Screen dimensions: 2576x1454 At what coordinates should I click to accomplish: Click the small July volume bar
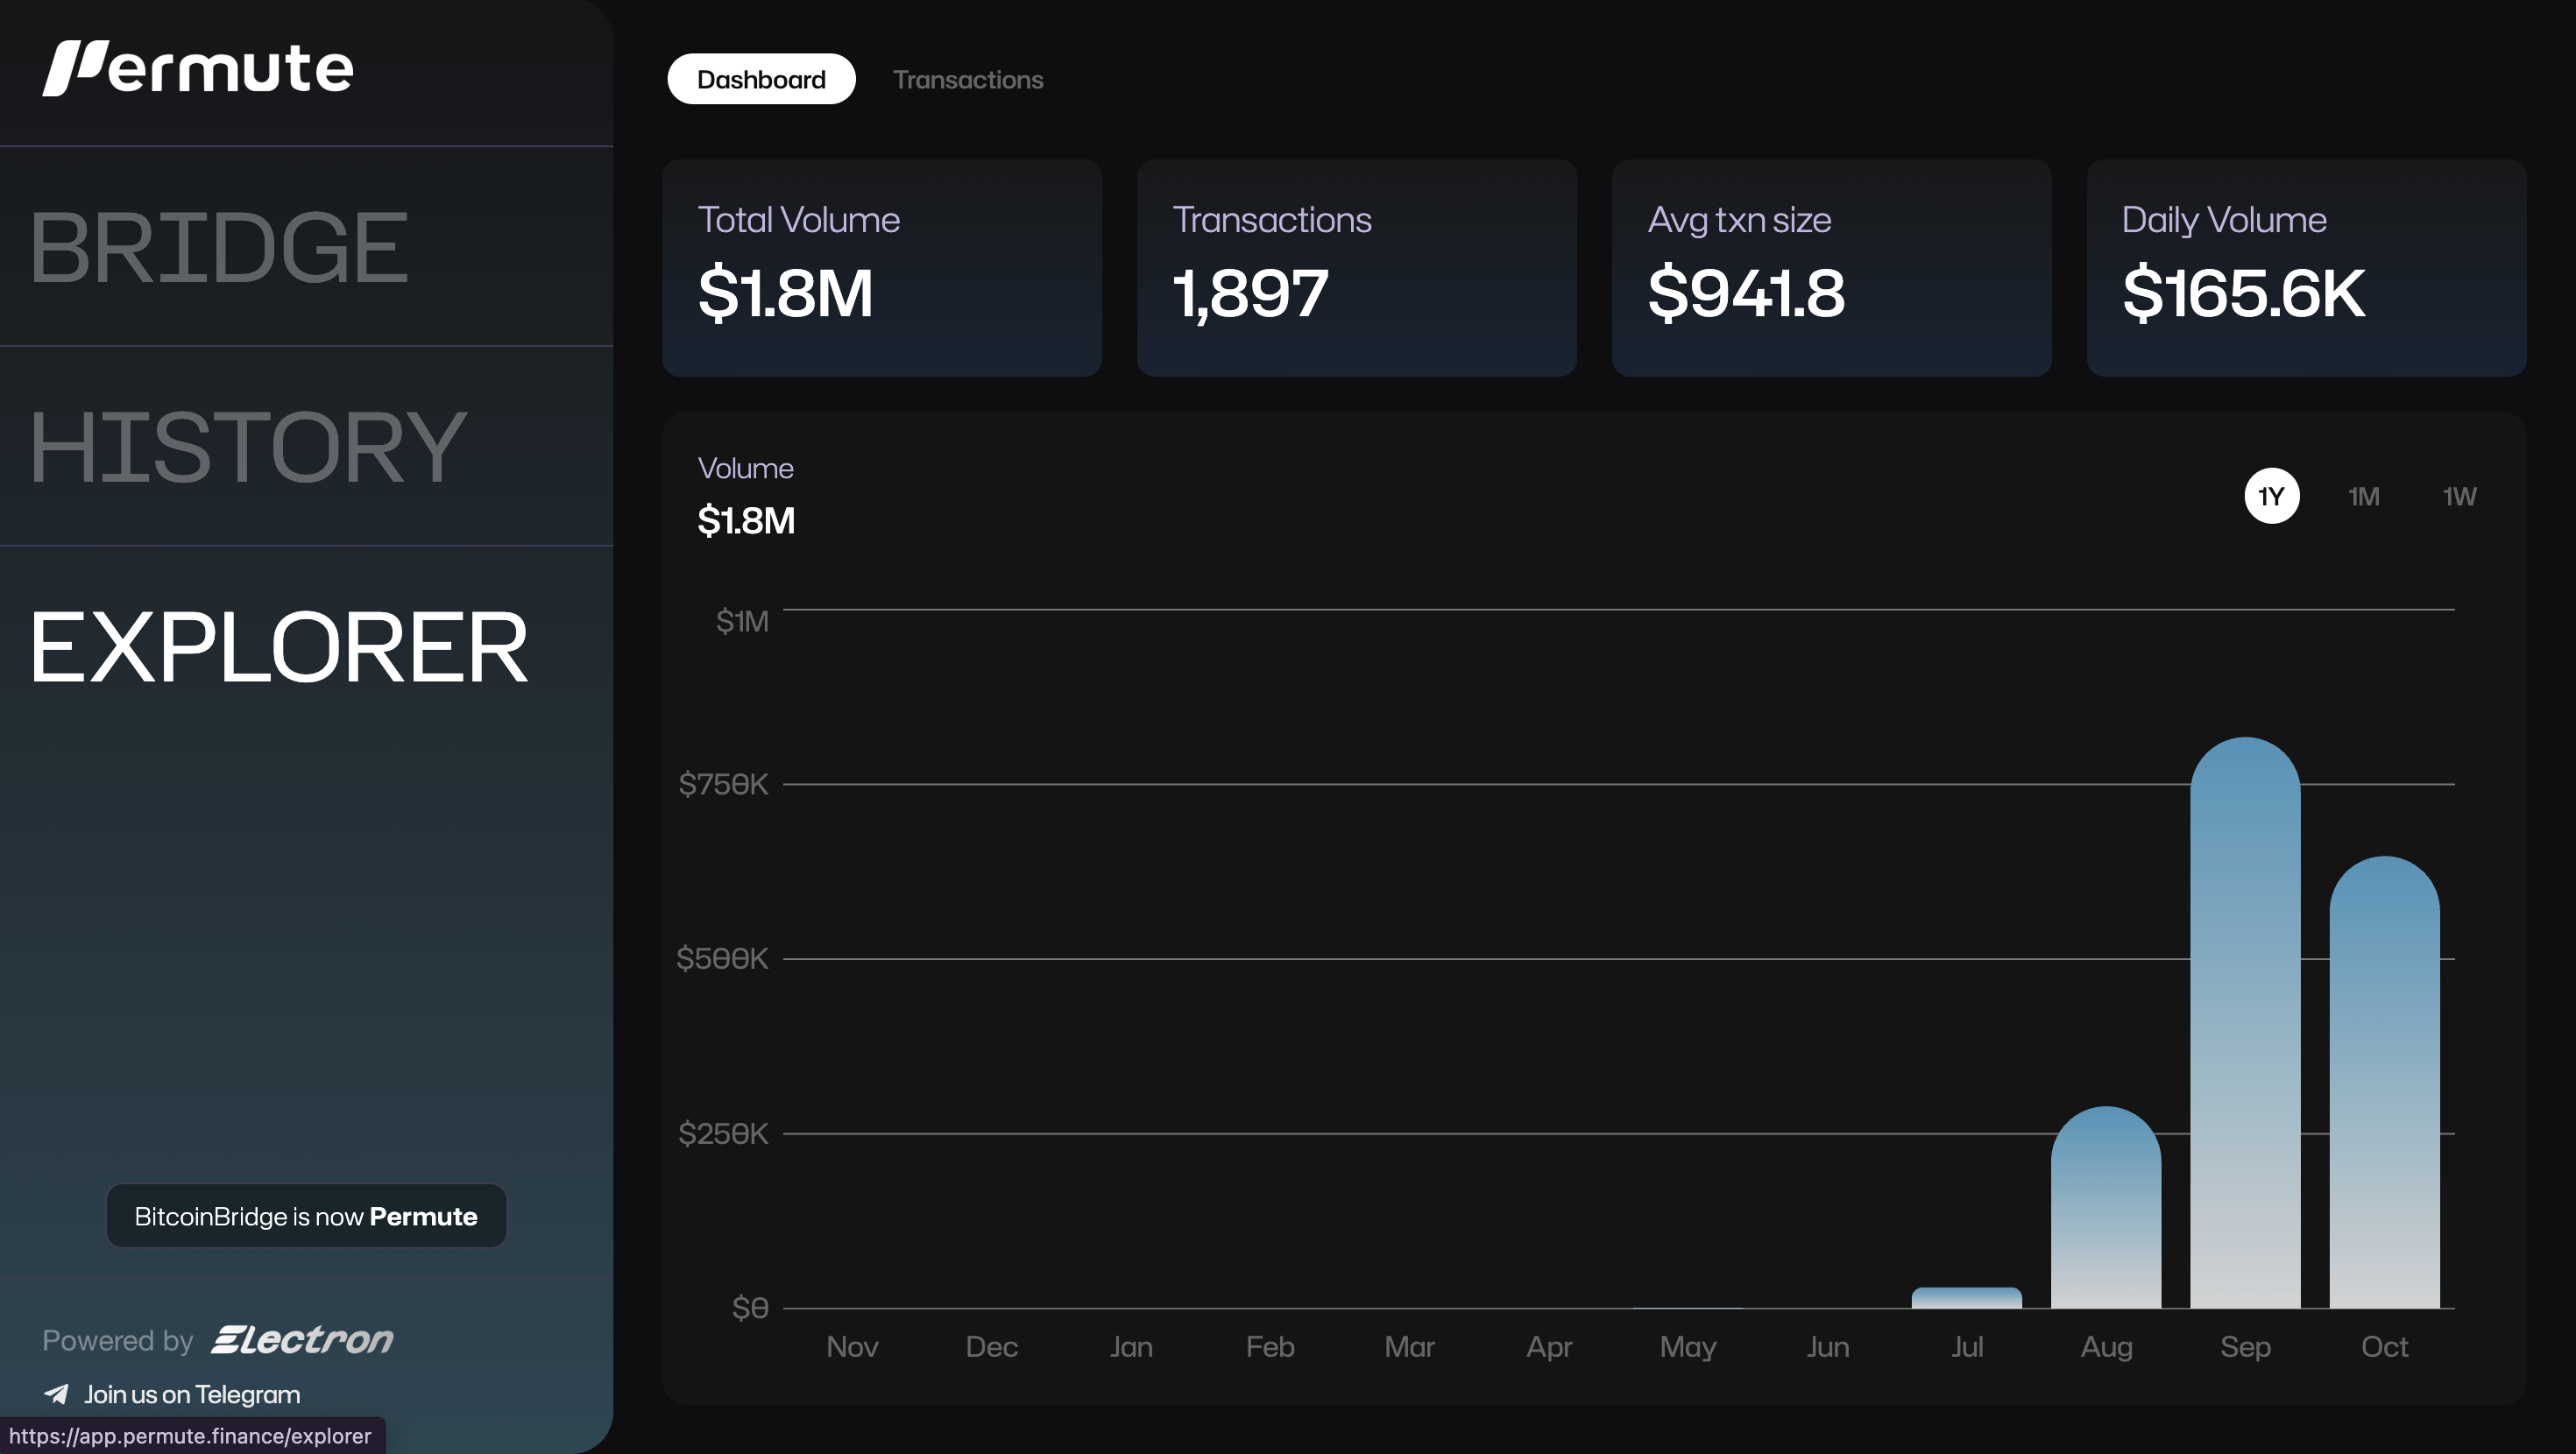1966,1297
